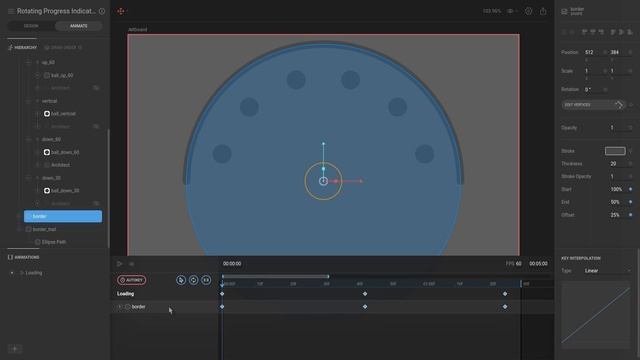Select the last keyframe on Loading row

[505, 294]
